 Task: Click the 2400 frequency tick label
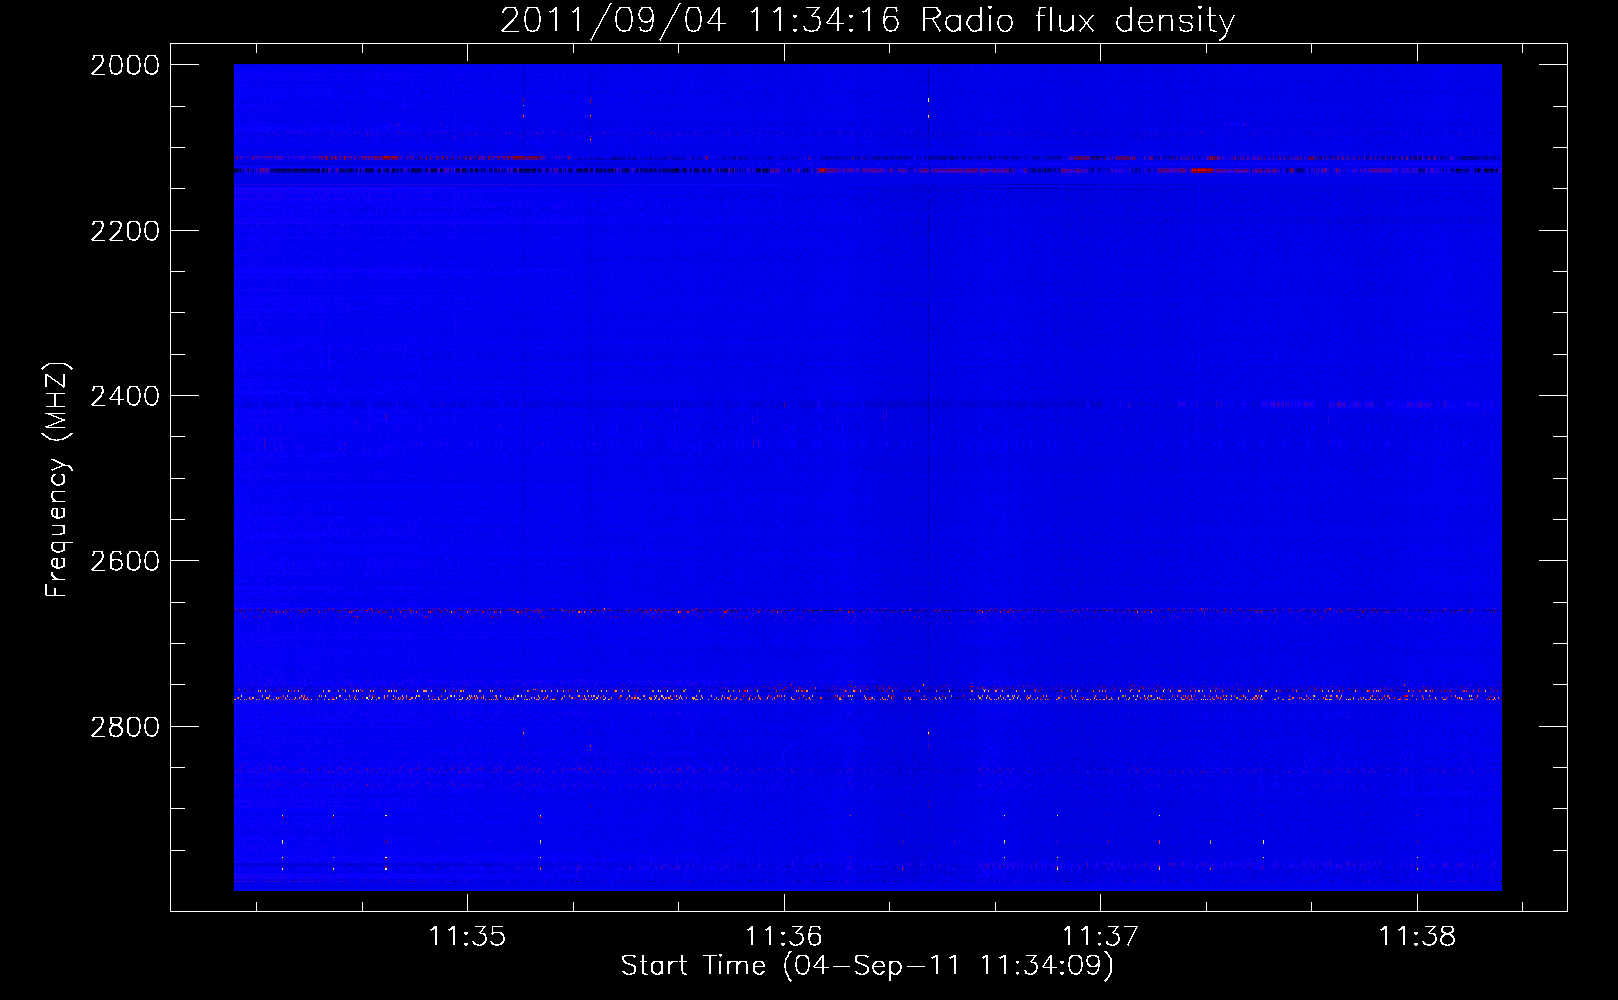click(125, 396)
